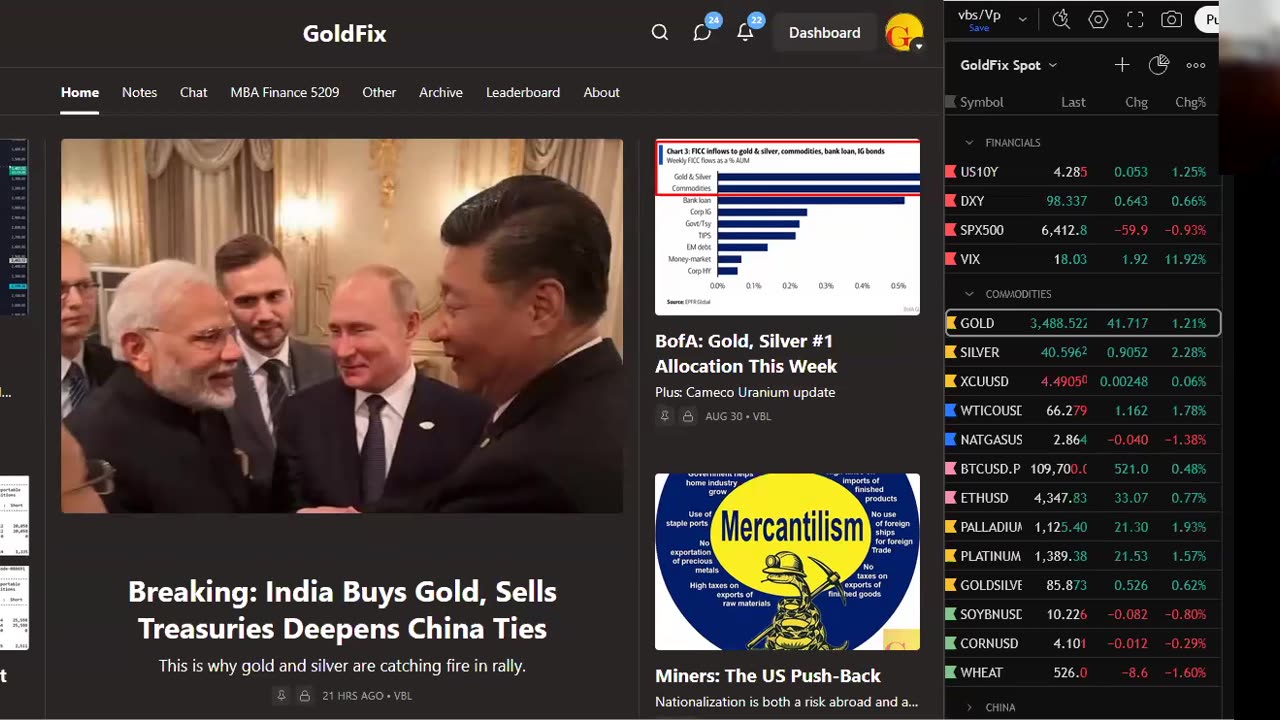
Task: Open the MBA Finance 5209 tab
Action: pos(285,92)
